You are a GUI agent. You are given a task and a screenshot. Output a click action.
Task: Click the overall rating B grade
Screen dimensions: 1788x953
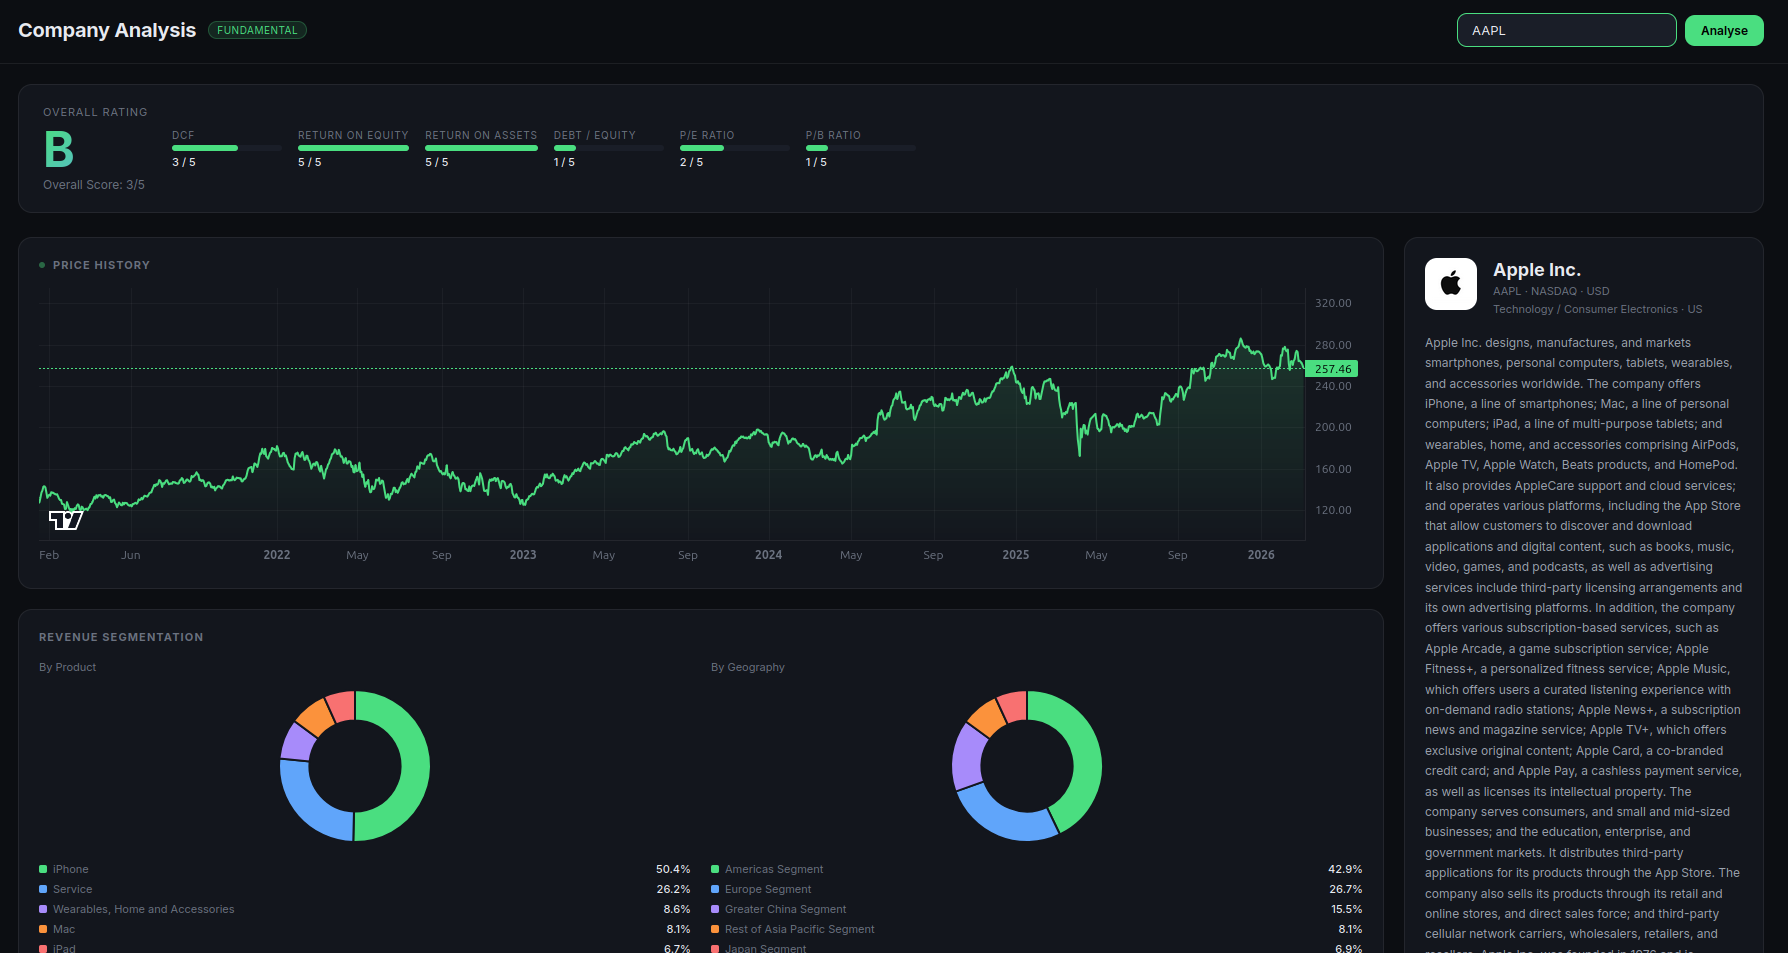point(59,150)
